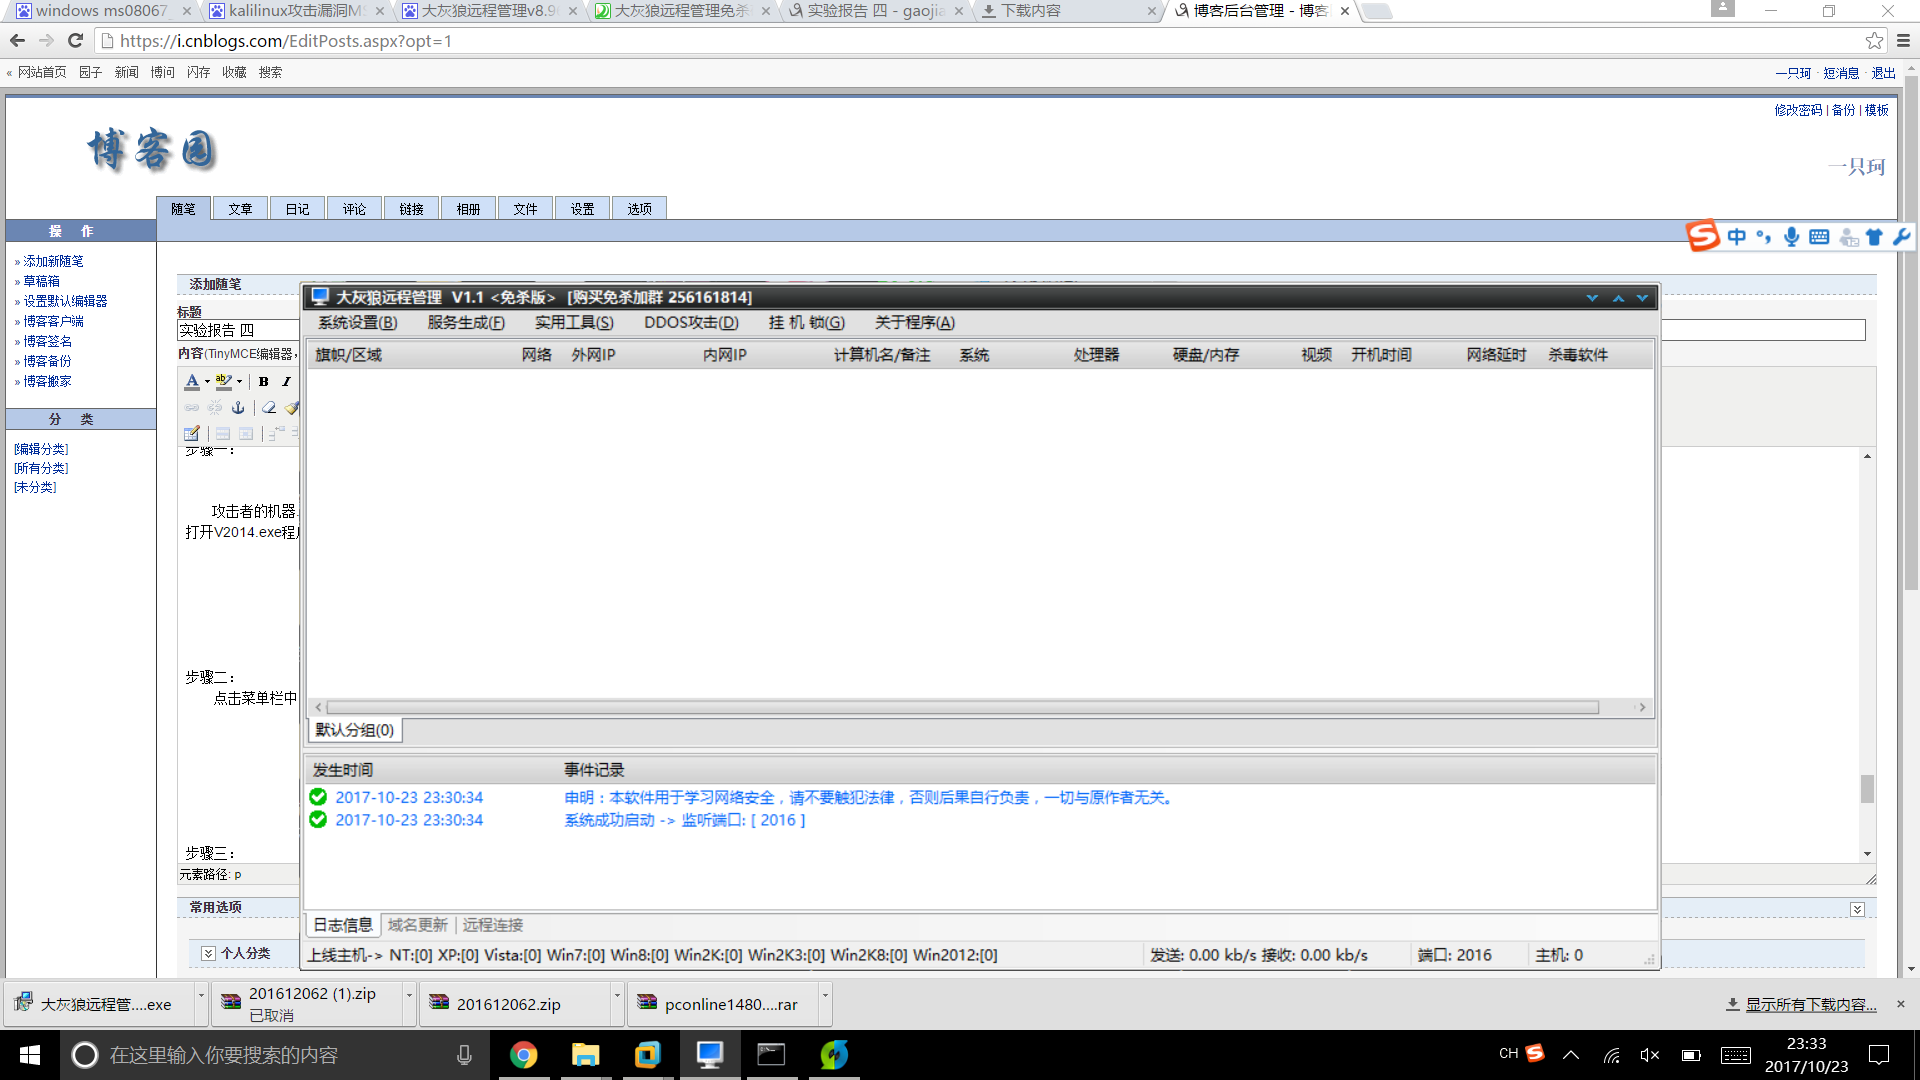Open highlight color dropdown arrow
This screenshot has height=1080, width=1920.
(x=239, y=381)
